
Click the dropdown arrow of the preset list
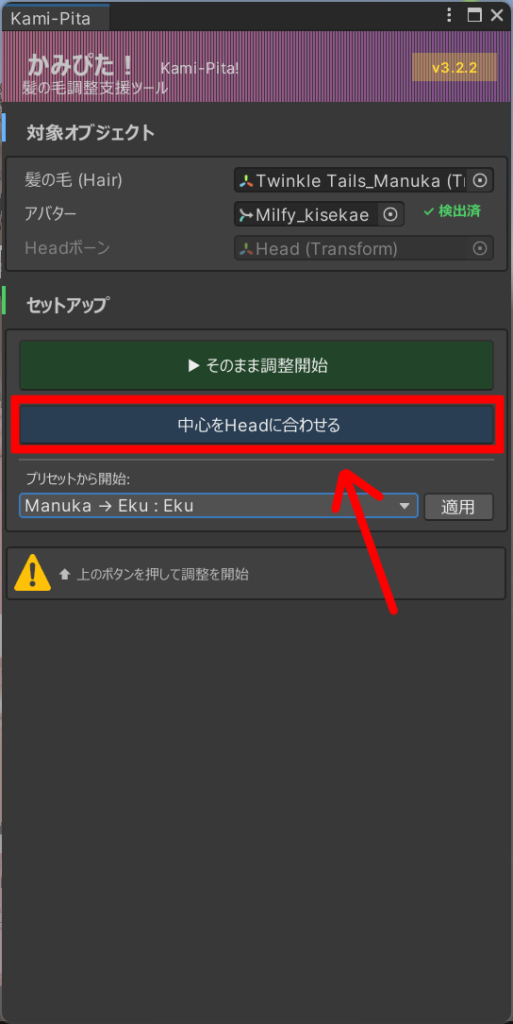[405, 505]
